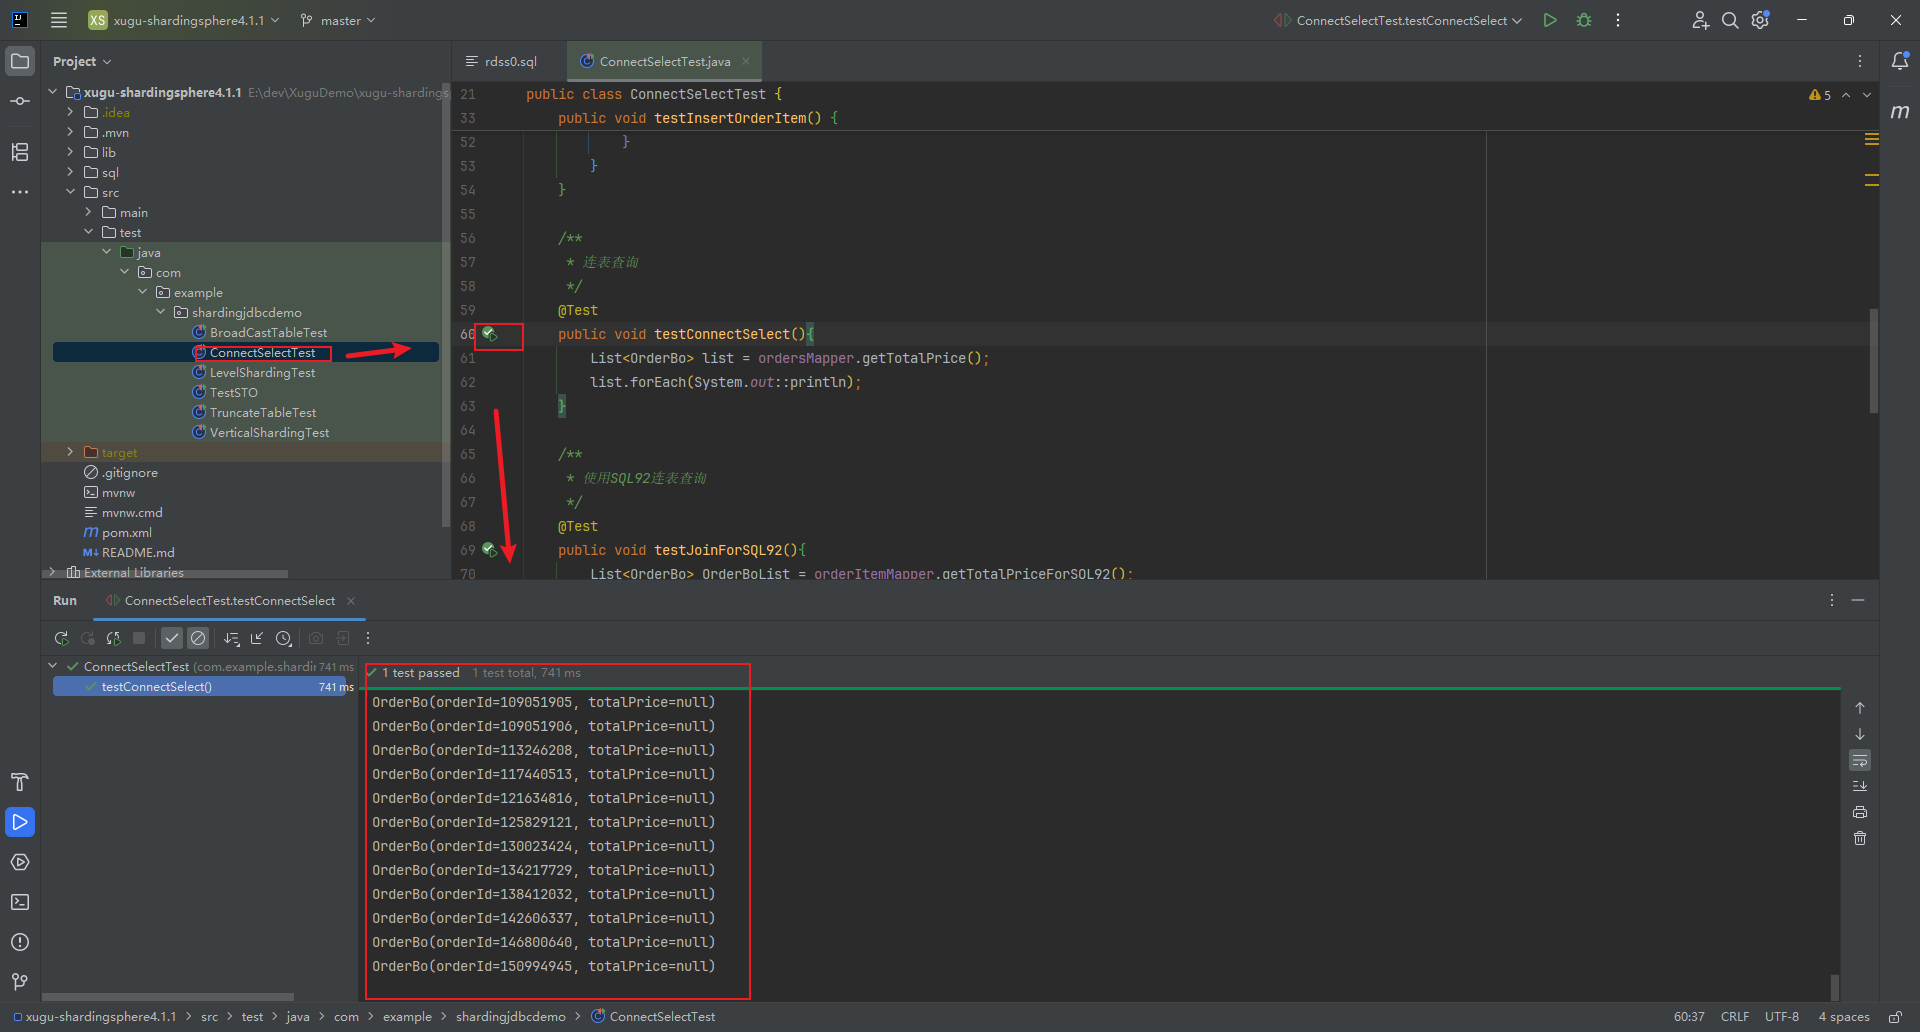
Task: Toggle soft-wrap in console output
Action: tap(1860, 761)
